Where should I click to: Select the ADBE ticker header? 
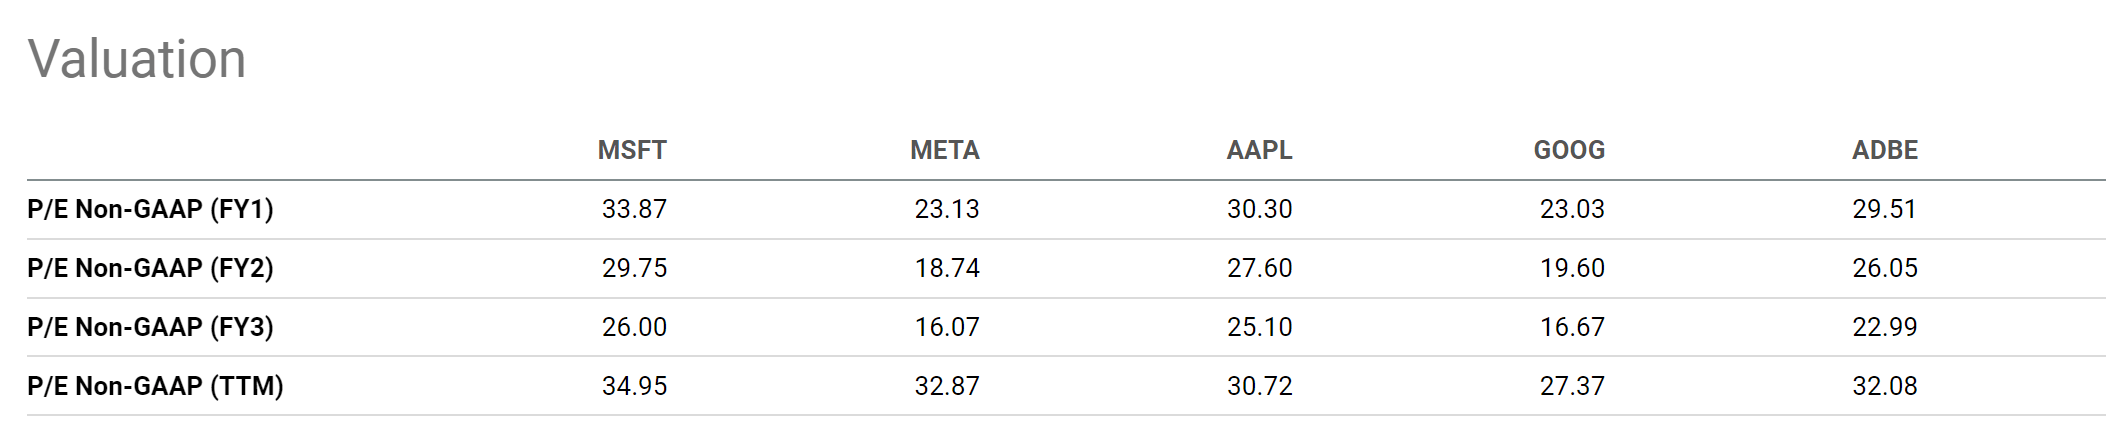tap(1885, 150)
